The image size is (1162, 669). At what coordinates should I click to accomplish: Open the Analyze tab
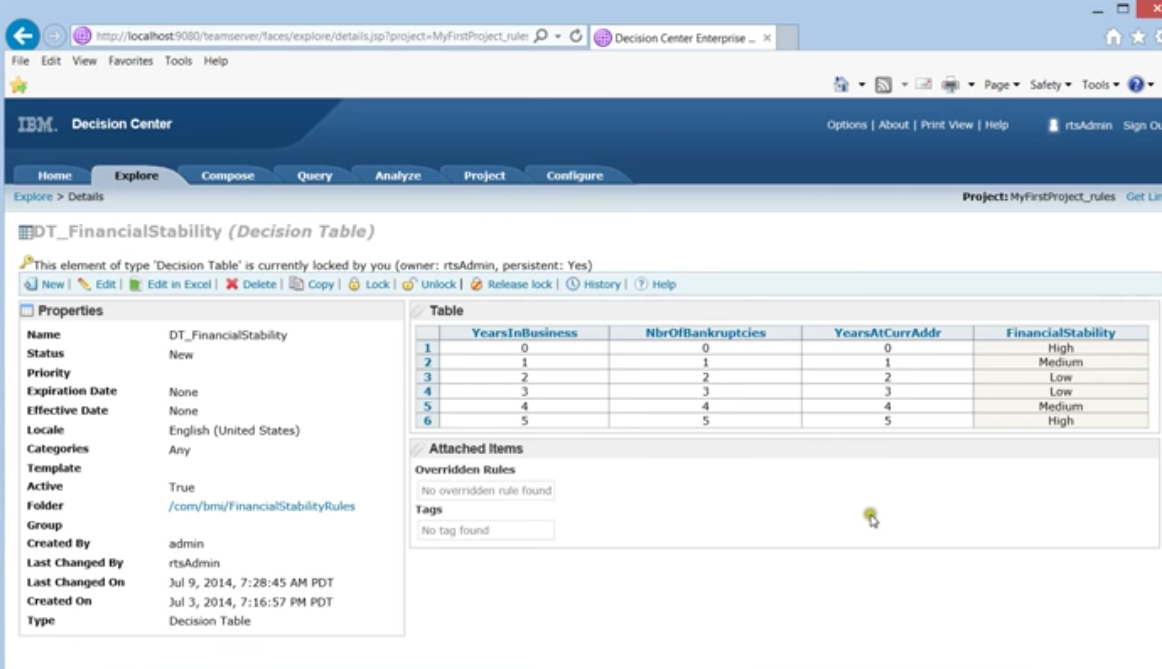[398, 176]
